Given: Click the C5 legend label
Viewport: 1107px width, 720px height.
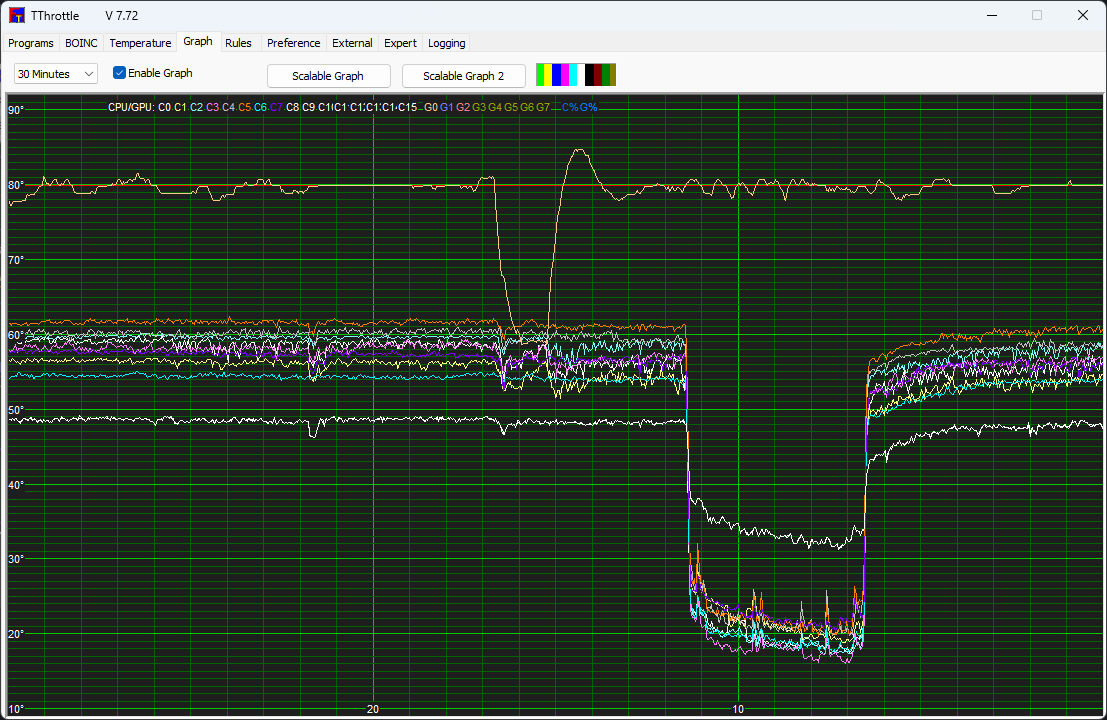Looking at the screenshot, I should click(x=244, y=107).
